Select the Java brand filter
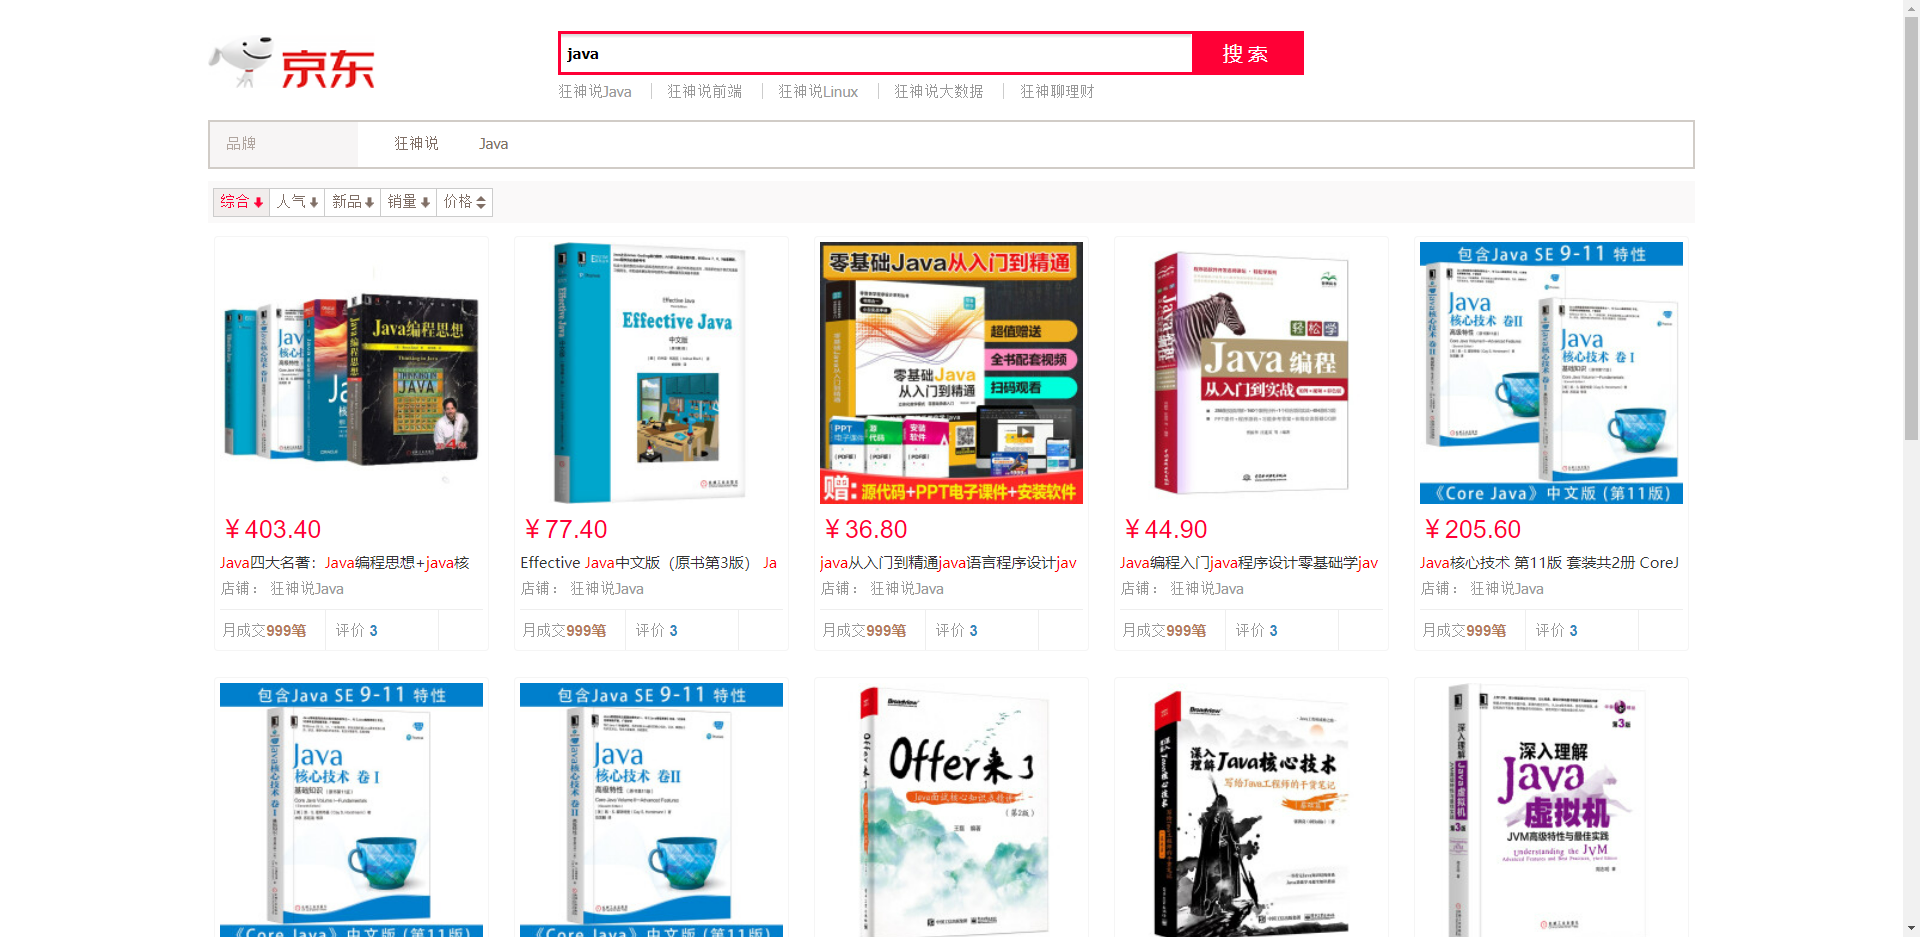This screenshot has height=937, width=1920. coord(493,144)
